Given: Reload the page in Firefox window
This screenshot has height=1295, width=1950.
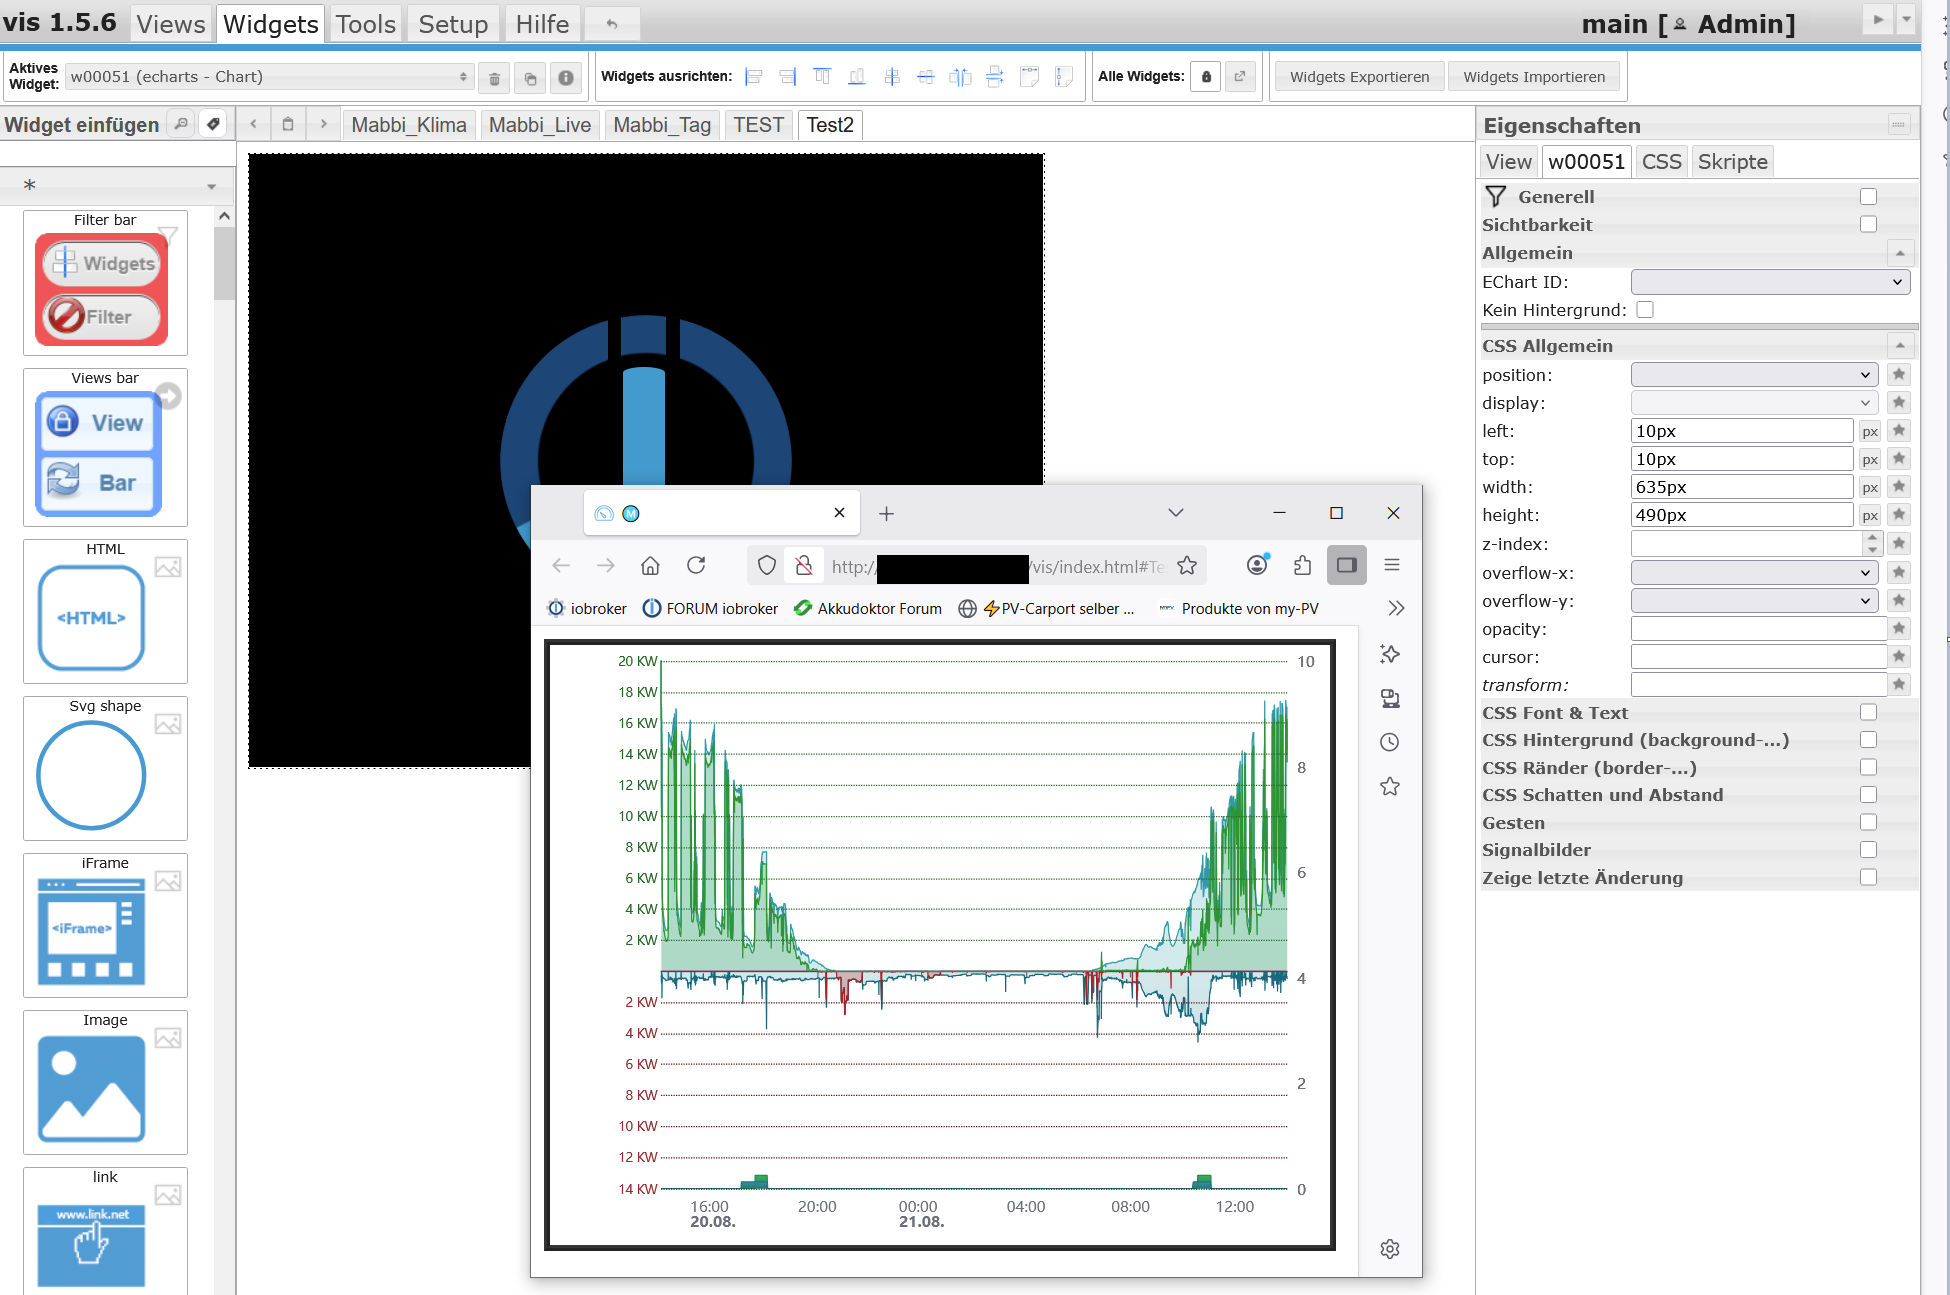Looking at the screenshot, I should (696, 566).
